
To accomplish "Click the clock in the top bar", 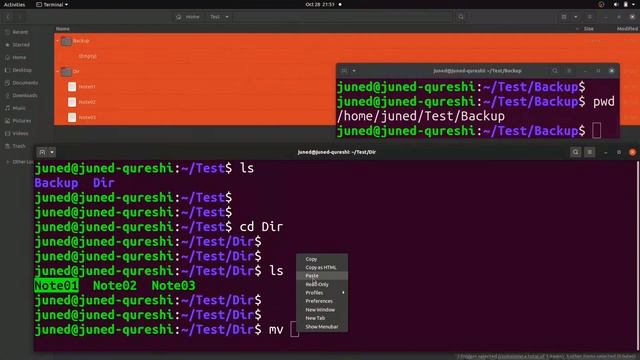I will pos(320,4).
